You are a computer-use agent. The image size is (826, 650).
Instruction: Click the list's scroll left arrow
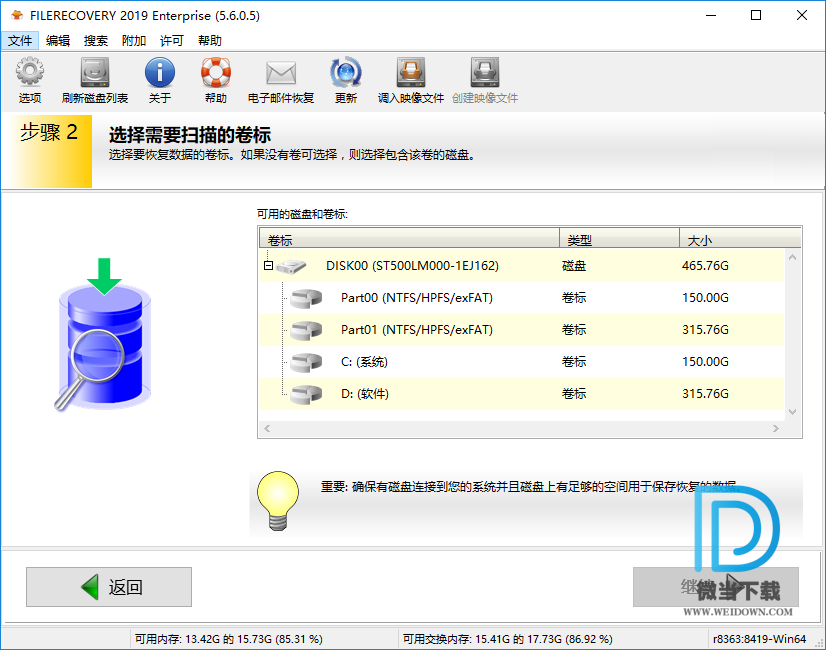(267, 429)
